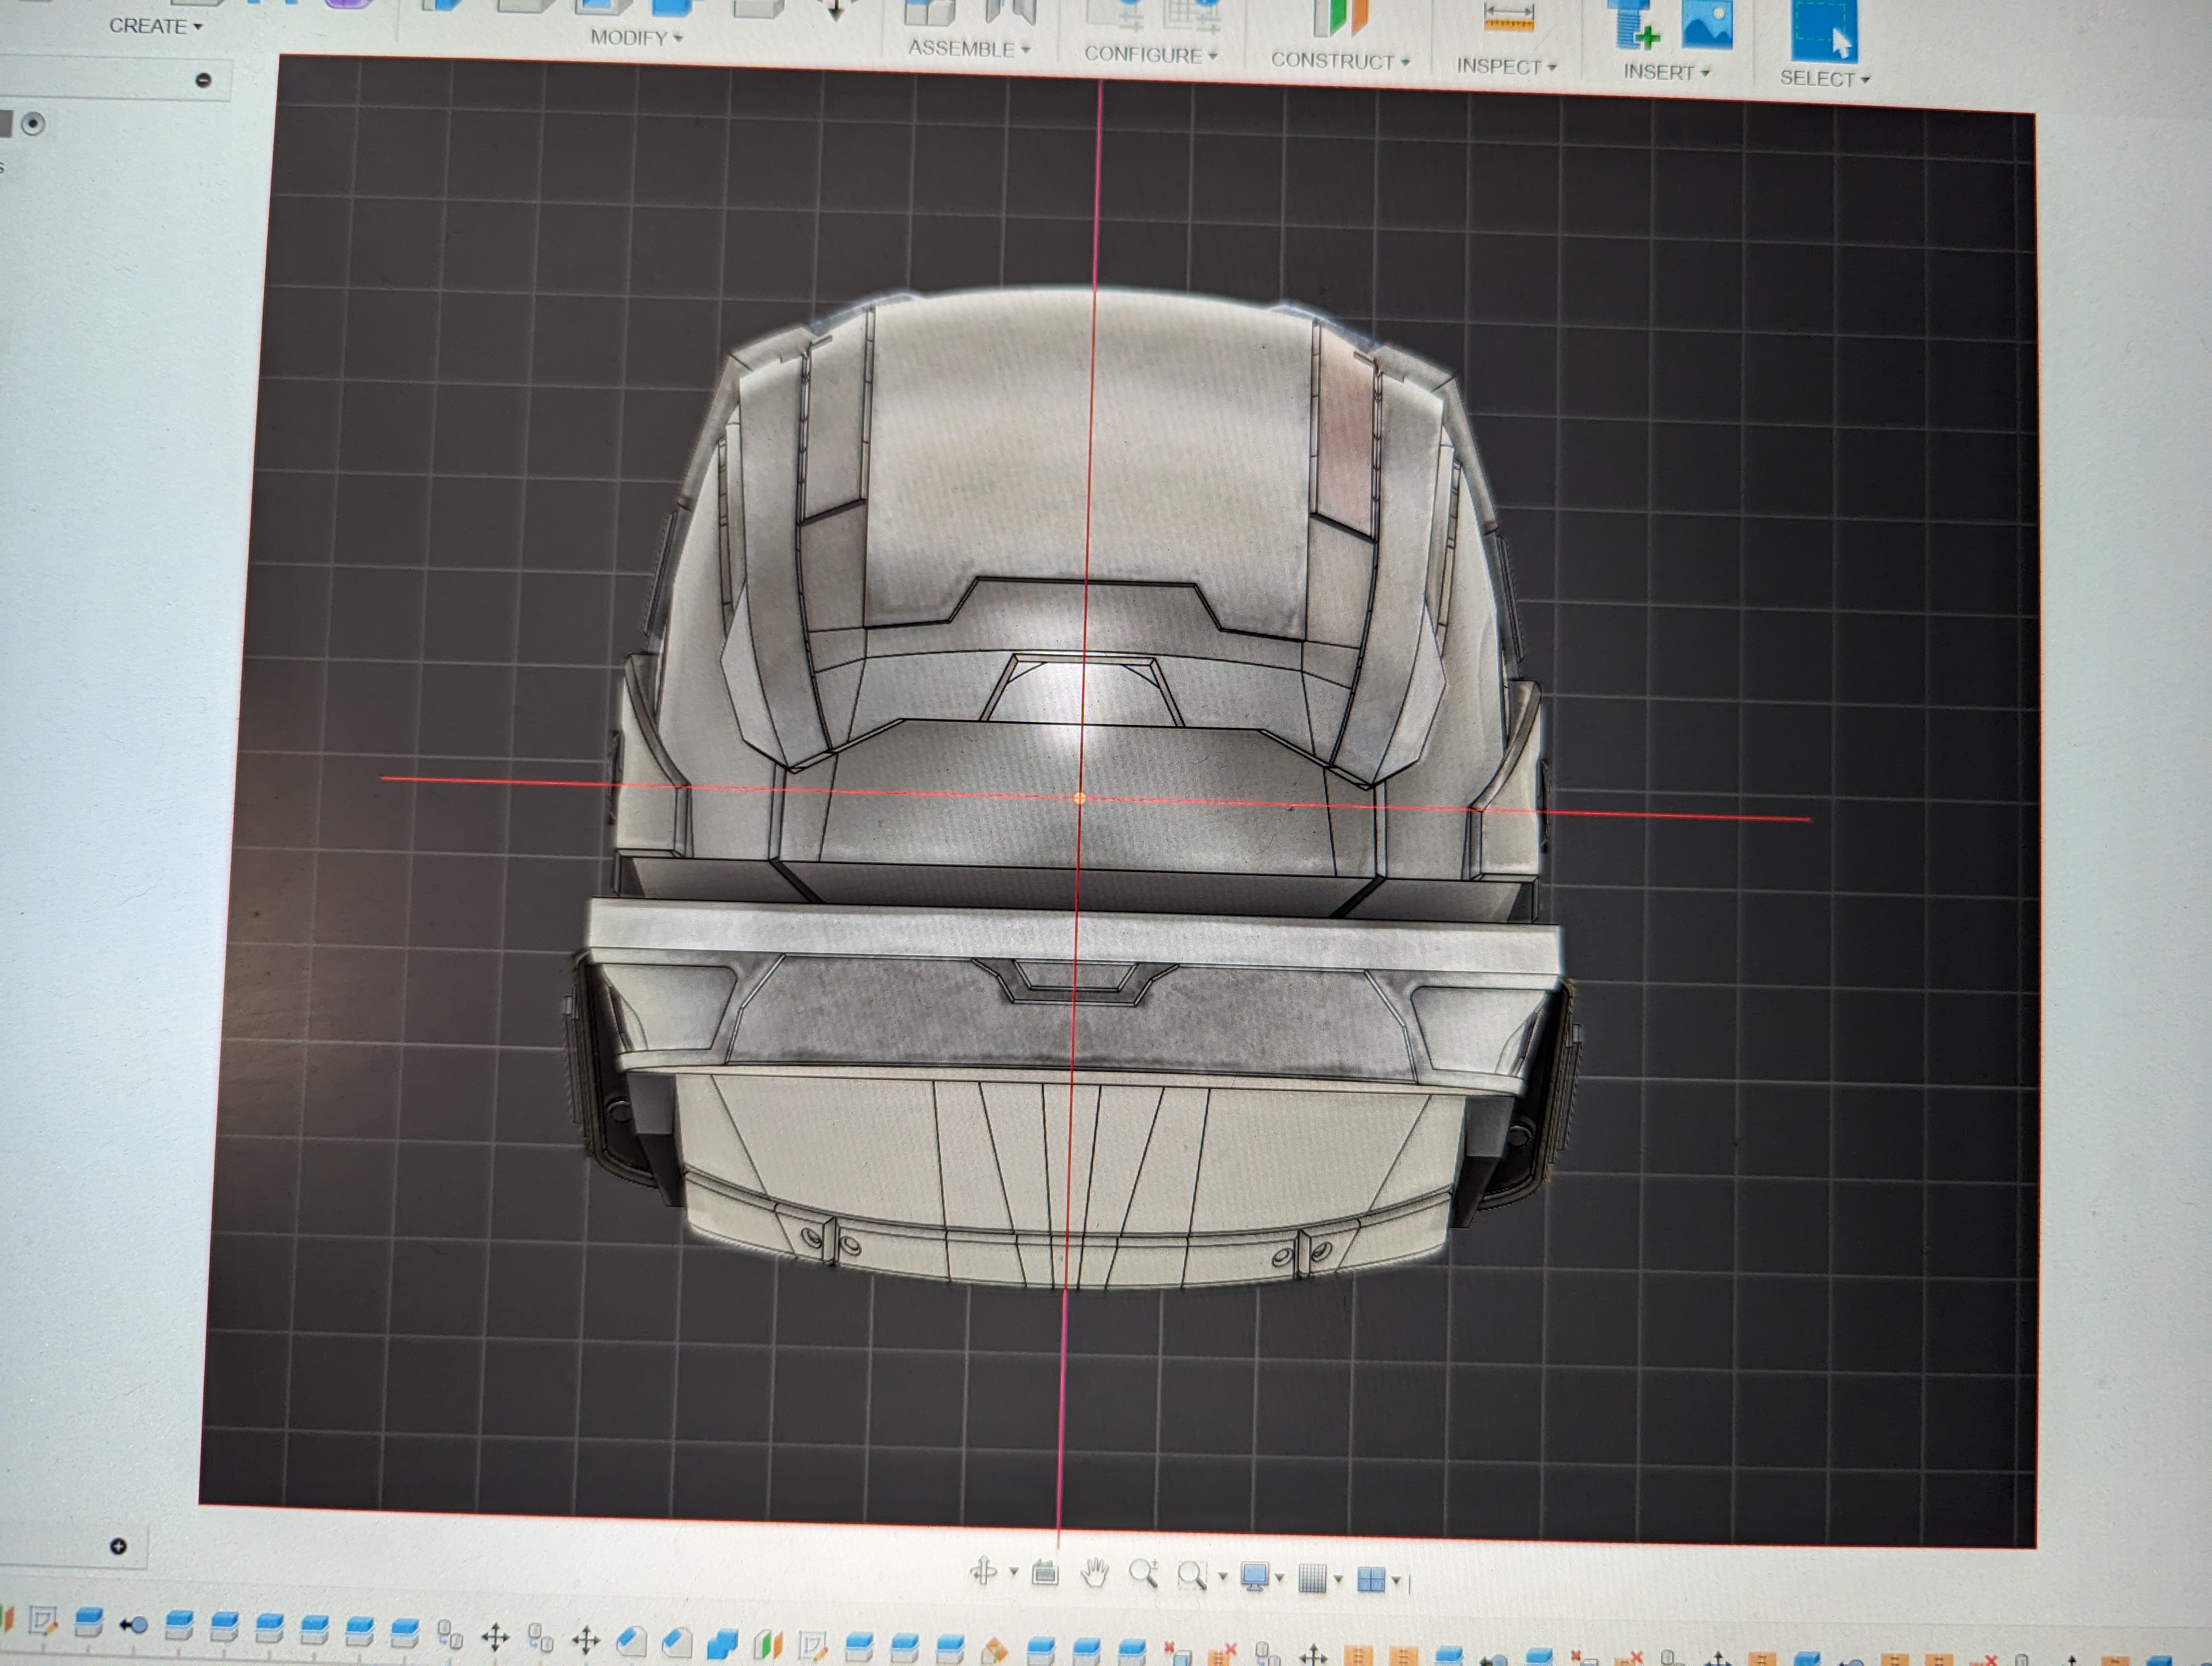2212x1666 pixels.
Task: Open the CREATE menu in the toolbar
Action: [x=155, y=26]
